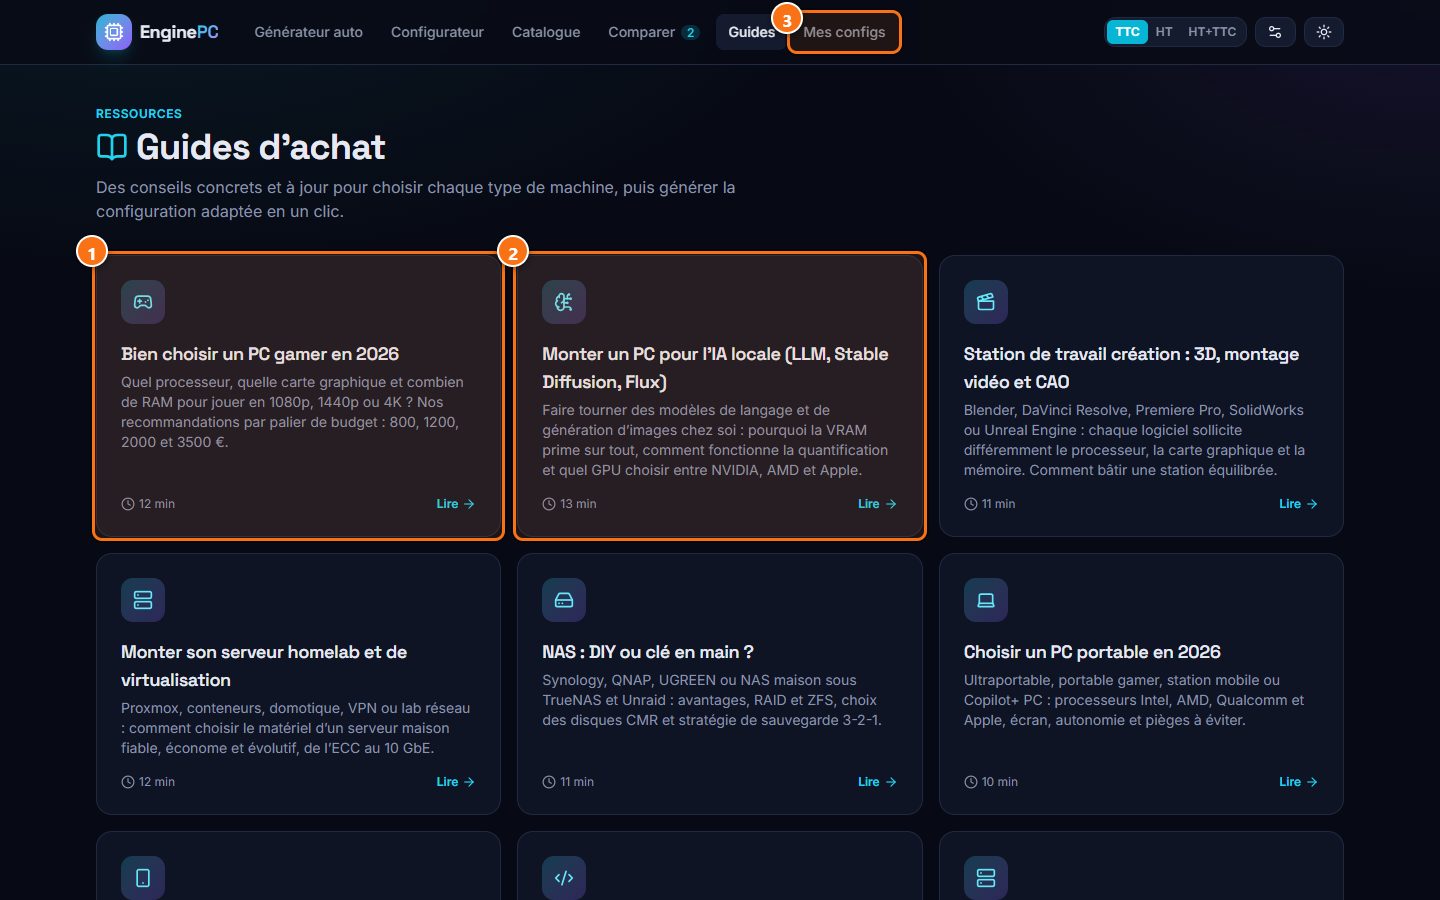Screen dimensions: 1440x900
Task: Click Lire on the NAS guide
Action: [877, 782]
